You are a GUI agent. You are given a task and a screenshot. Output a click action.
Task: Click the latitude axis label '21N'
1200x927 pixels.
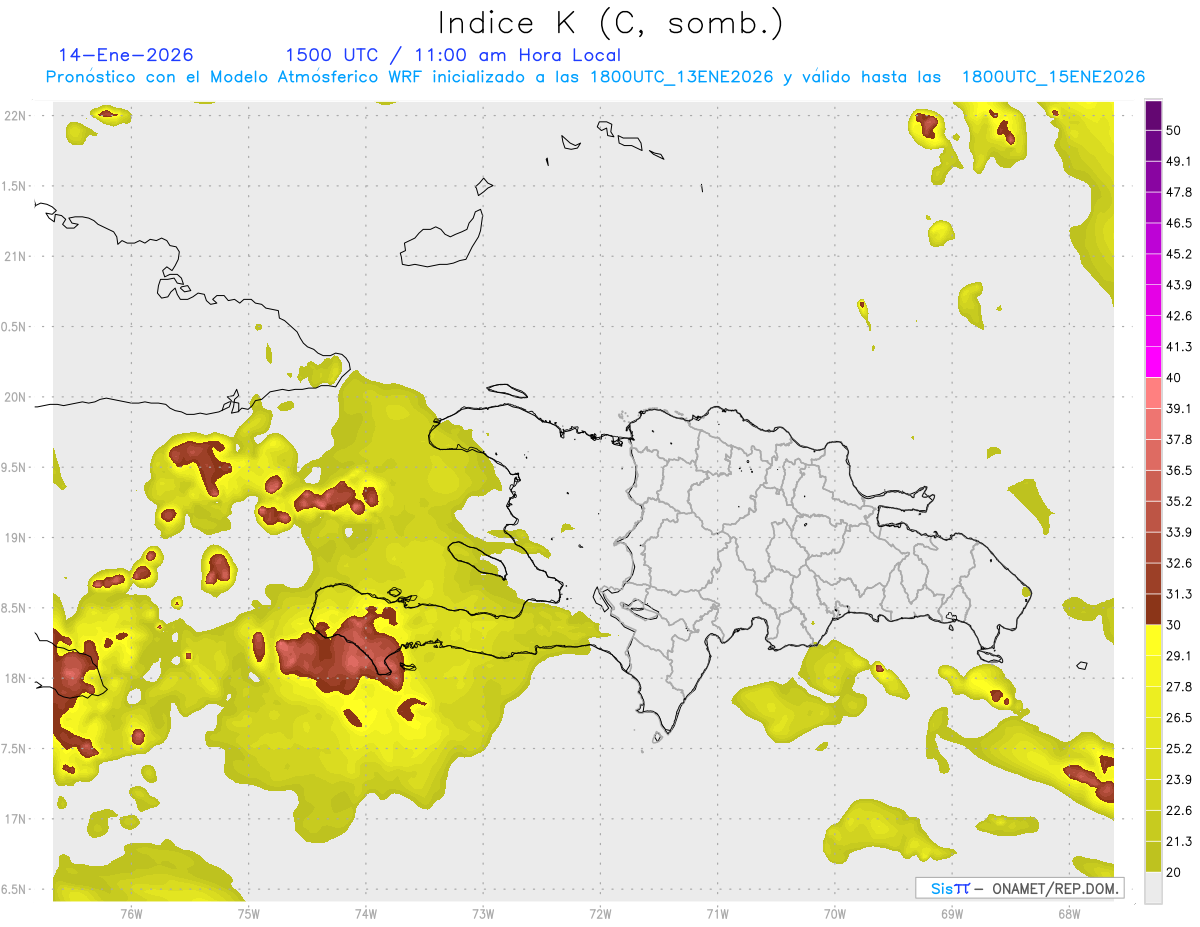click(x=17, y=257)
